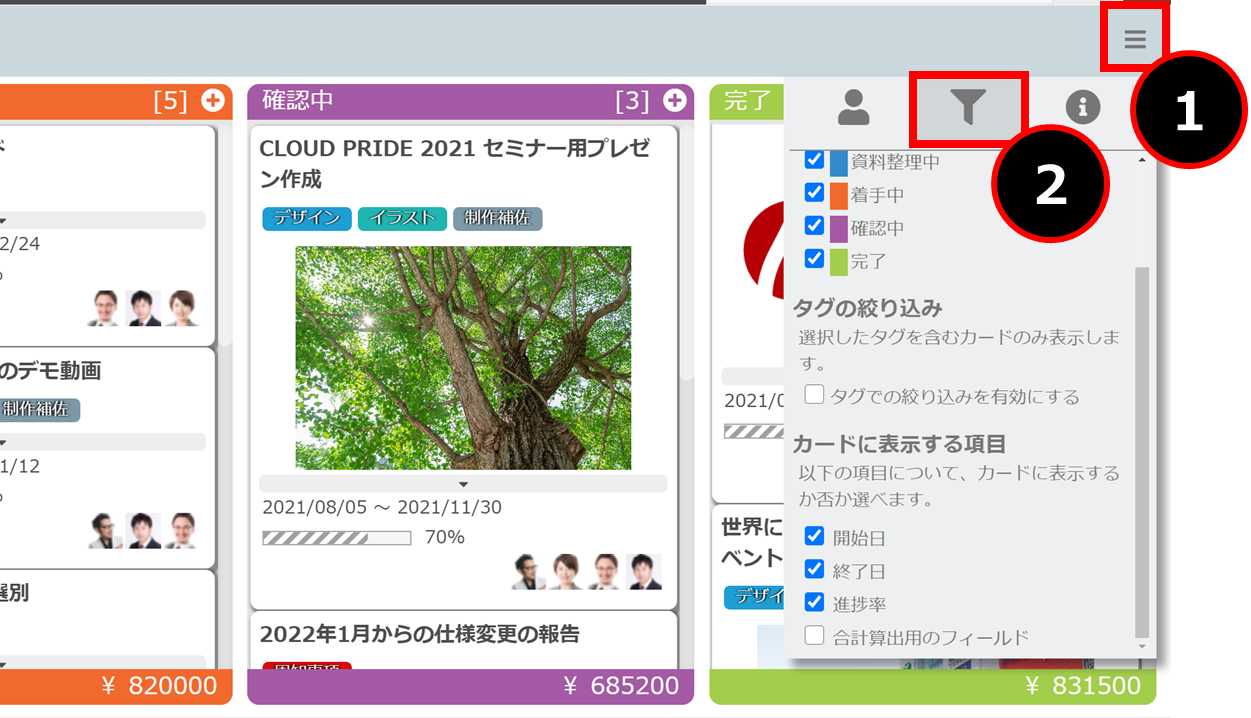Image resolution: width=1251 pixels, height=718 pixels.
Task: Check the 合計算出用のフィールド checkbox
Action: pyautogui.click(x=814, y=636)
